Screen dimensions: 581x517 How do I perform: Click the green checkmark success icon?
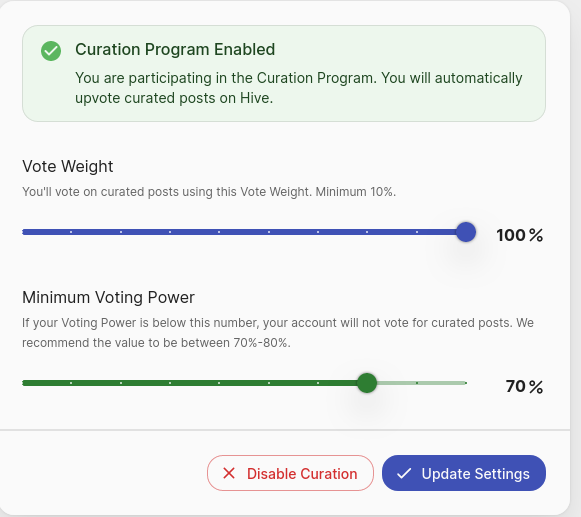point(51,51)
